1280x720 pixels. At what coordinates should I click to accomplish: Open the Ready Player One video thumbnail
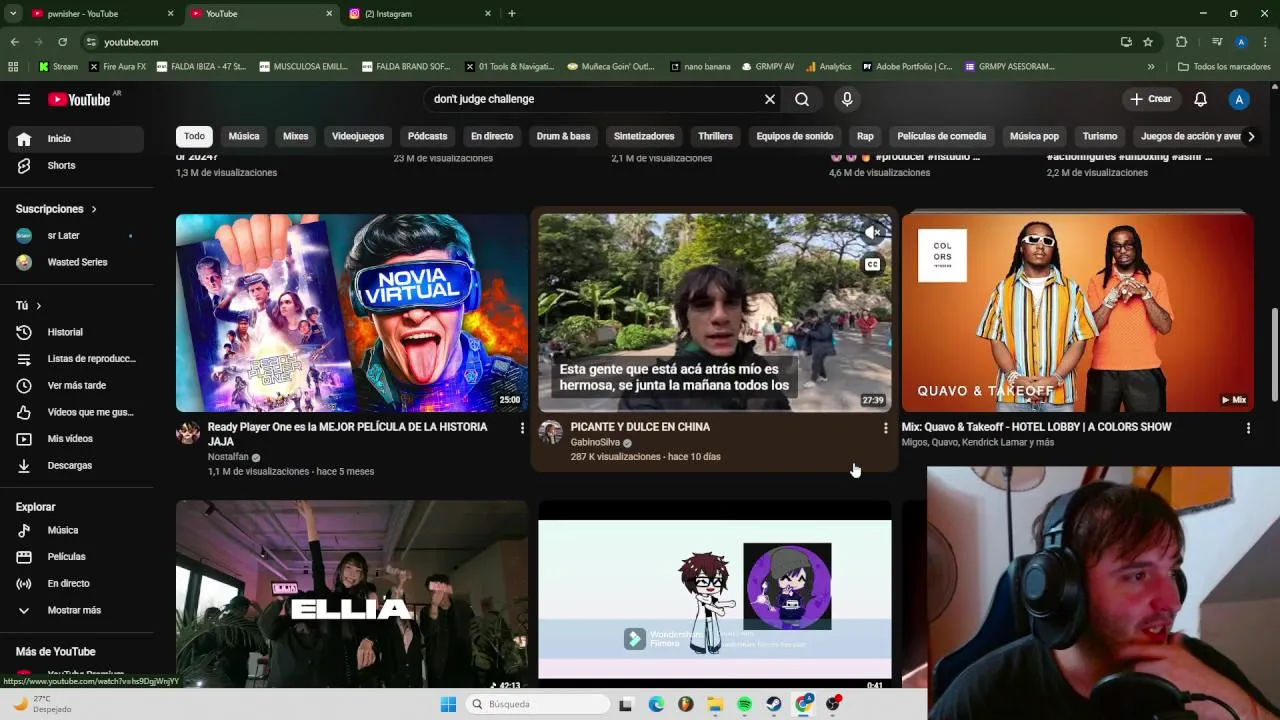pos(352,312)
